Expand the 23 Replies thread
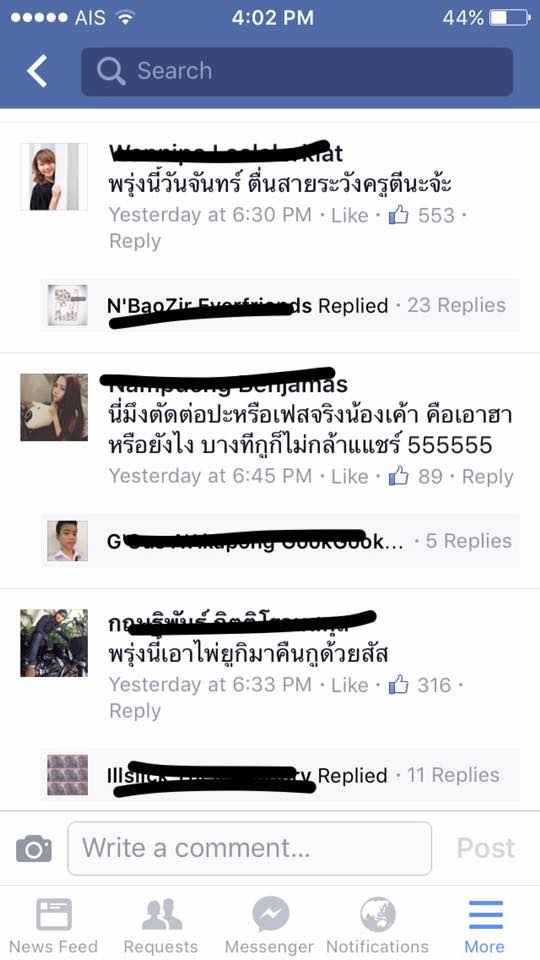540x960 pixels. [x=457, y=305]
